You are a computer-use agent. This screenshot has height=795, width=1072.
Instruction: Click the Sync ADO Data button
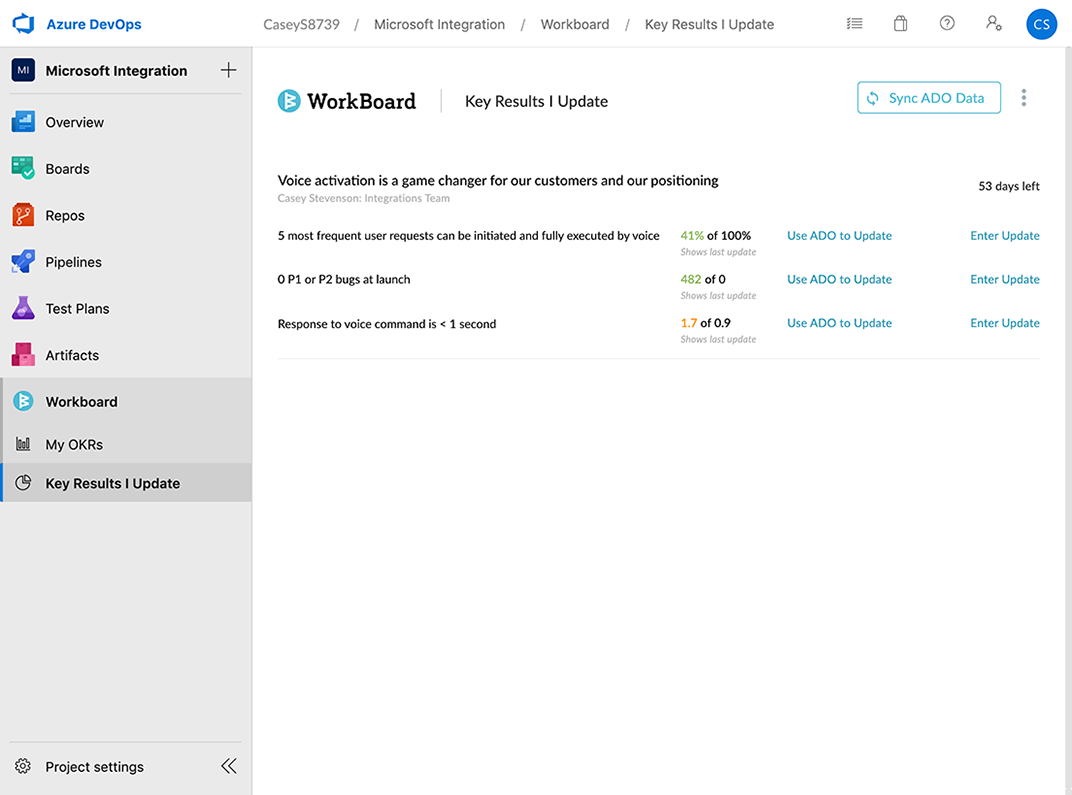pos(928,97)
